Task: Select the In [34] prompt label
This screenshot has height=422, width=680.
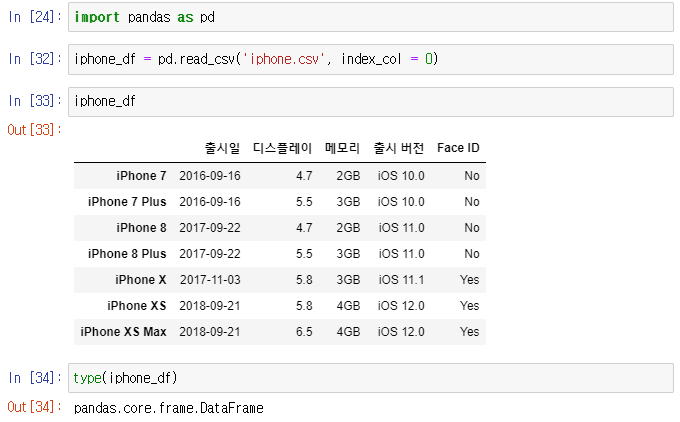Action: tap(35, 378)
